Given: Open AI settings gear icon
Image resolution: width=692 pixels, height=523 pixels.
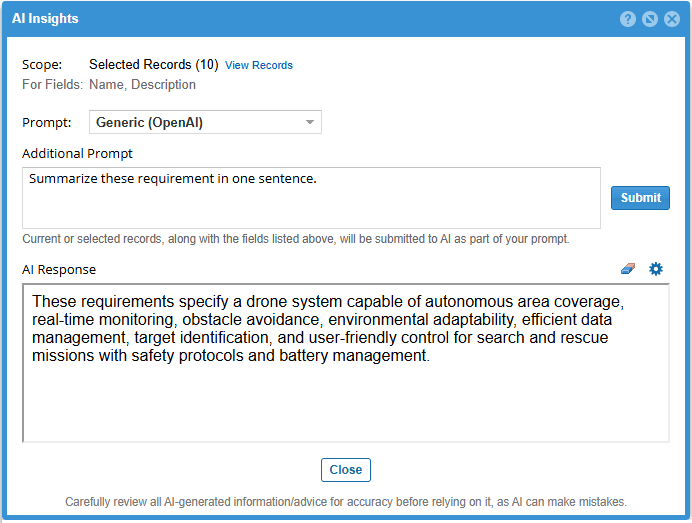Looking at the screenshot, I should point(656,269).
